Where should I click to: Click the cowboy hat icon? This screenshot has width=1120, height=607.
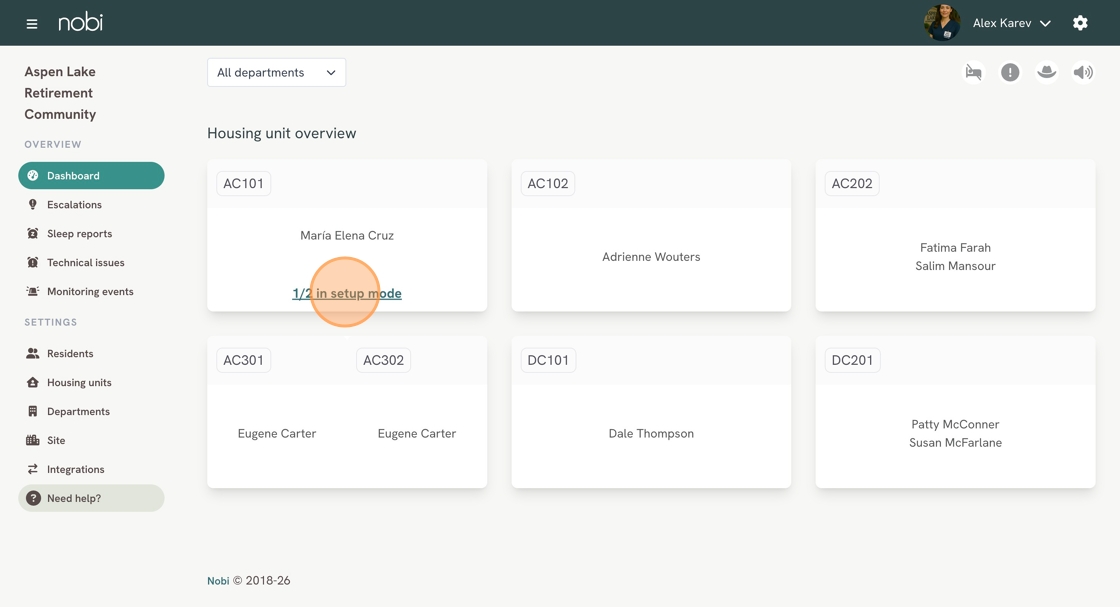pos(1046,72)
